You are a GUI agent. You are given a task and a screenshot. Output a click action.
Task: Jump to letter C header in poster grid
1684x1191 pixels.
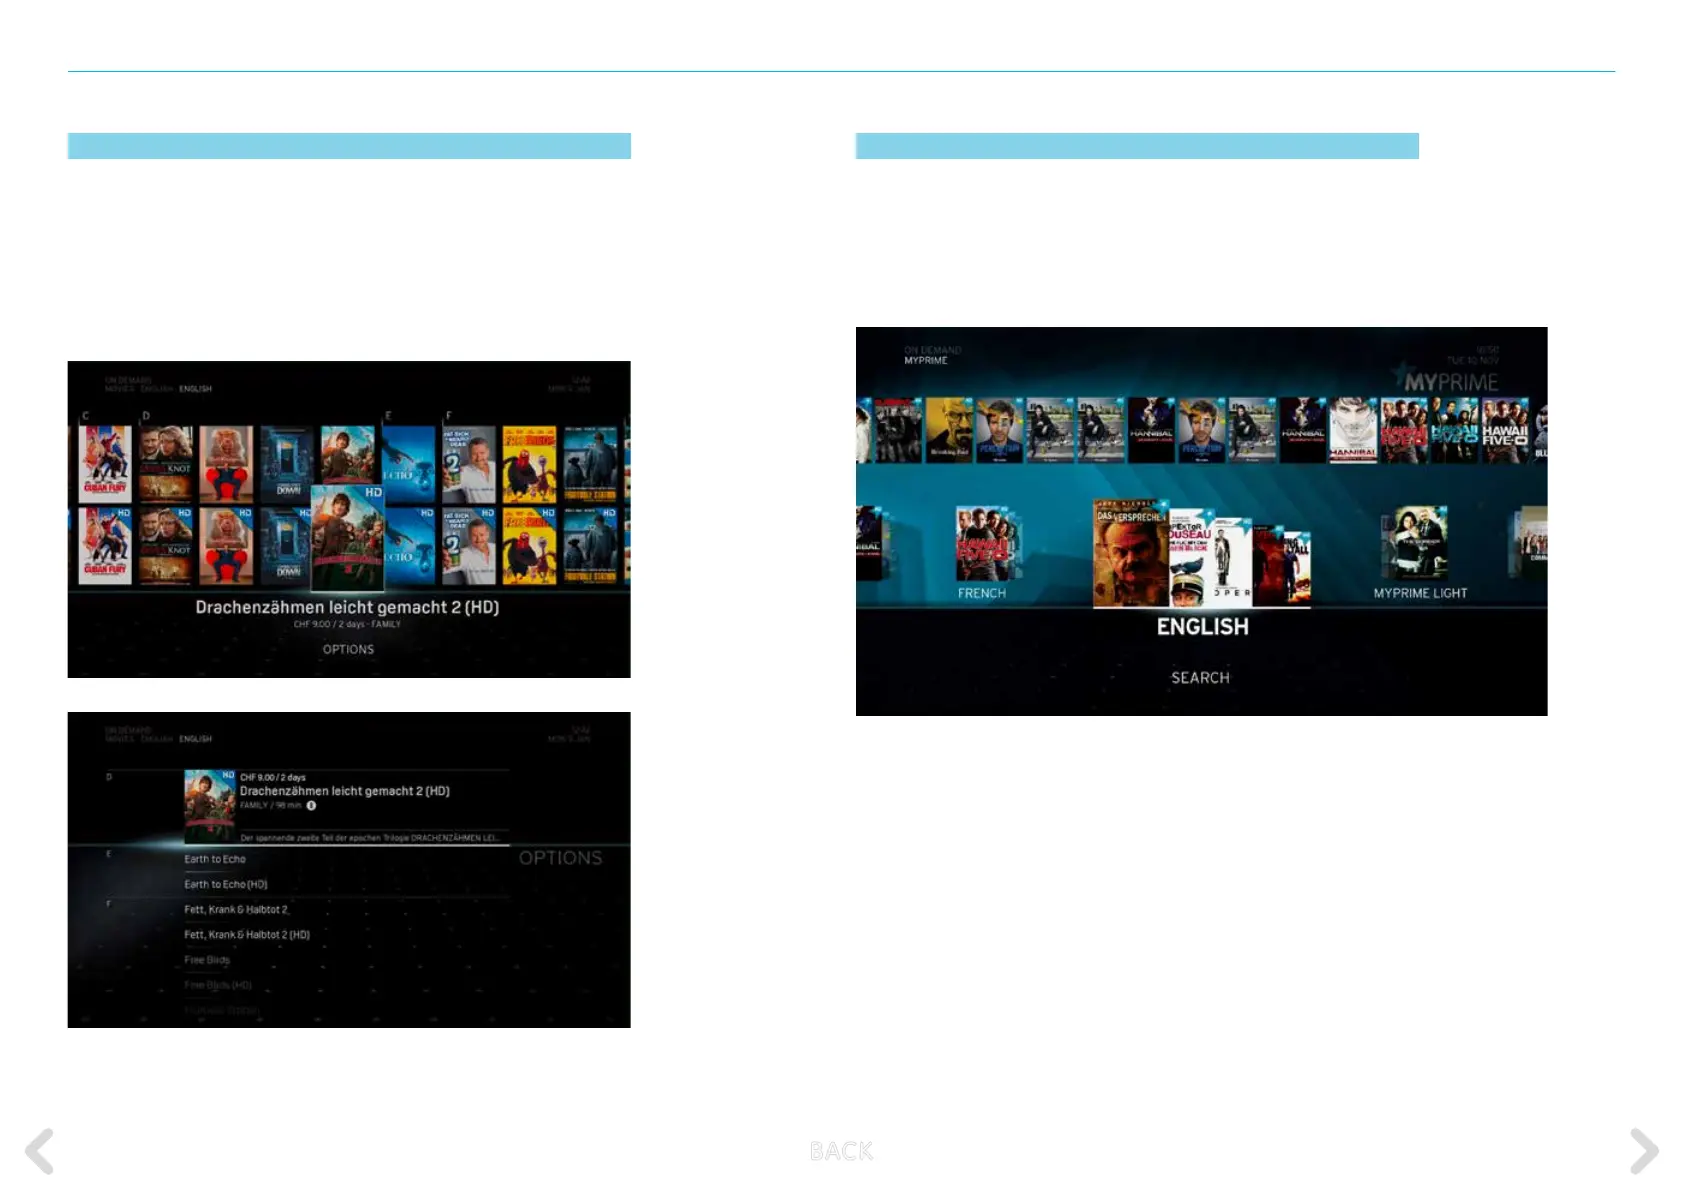coord(85,416)
